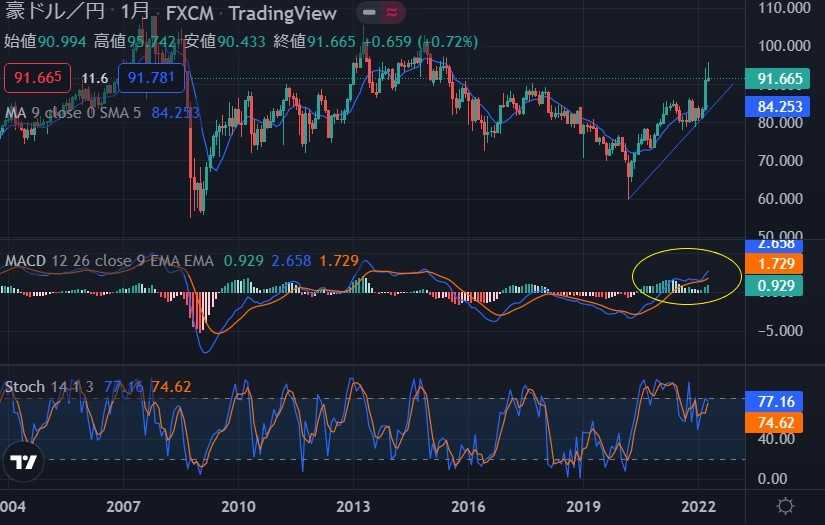Click 80.000 on the price axis
Screen dimensions: 825x525
click(x=780, y=122)
